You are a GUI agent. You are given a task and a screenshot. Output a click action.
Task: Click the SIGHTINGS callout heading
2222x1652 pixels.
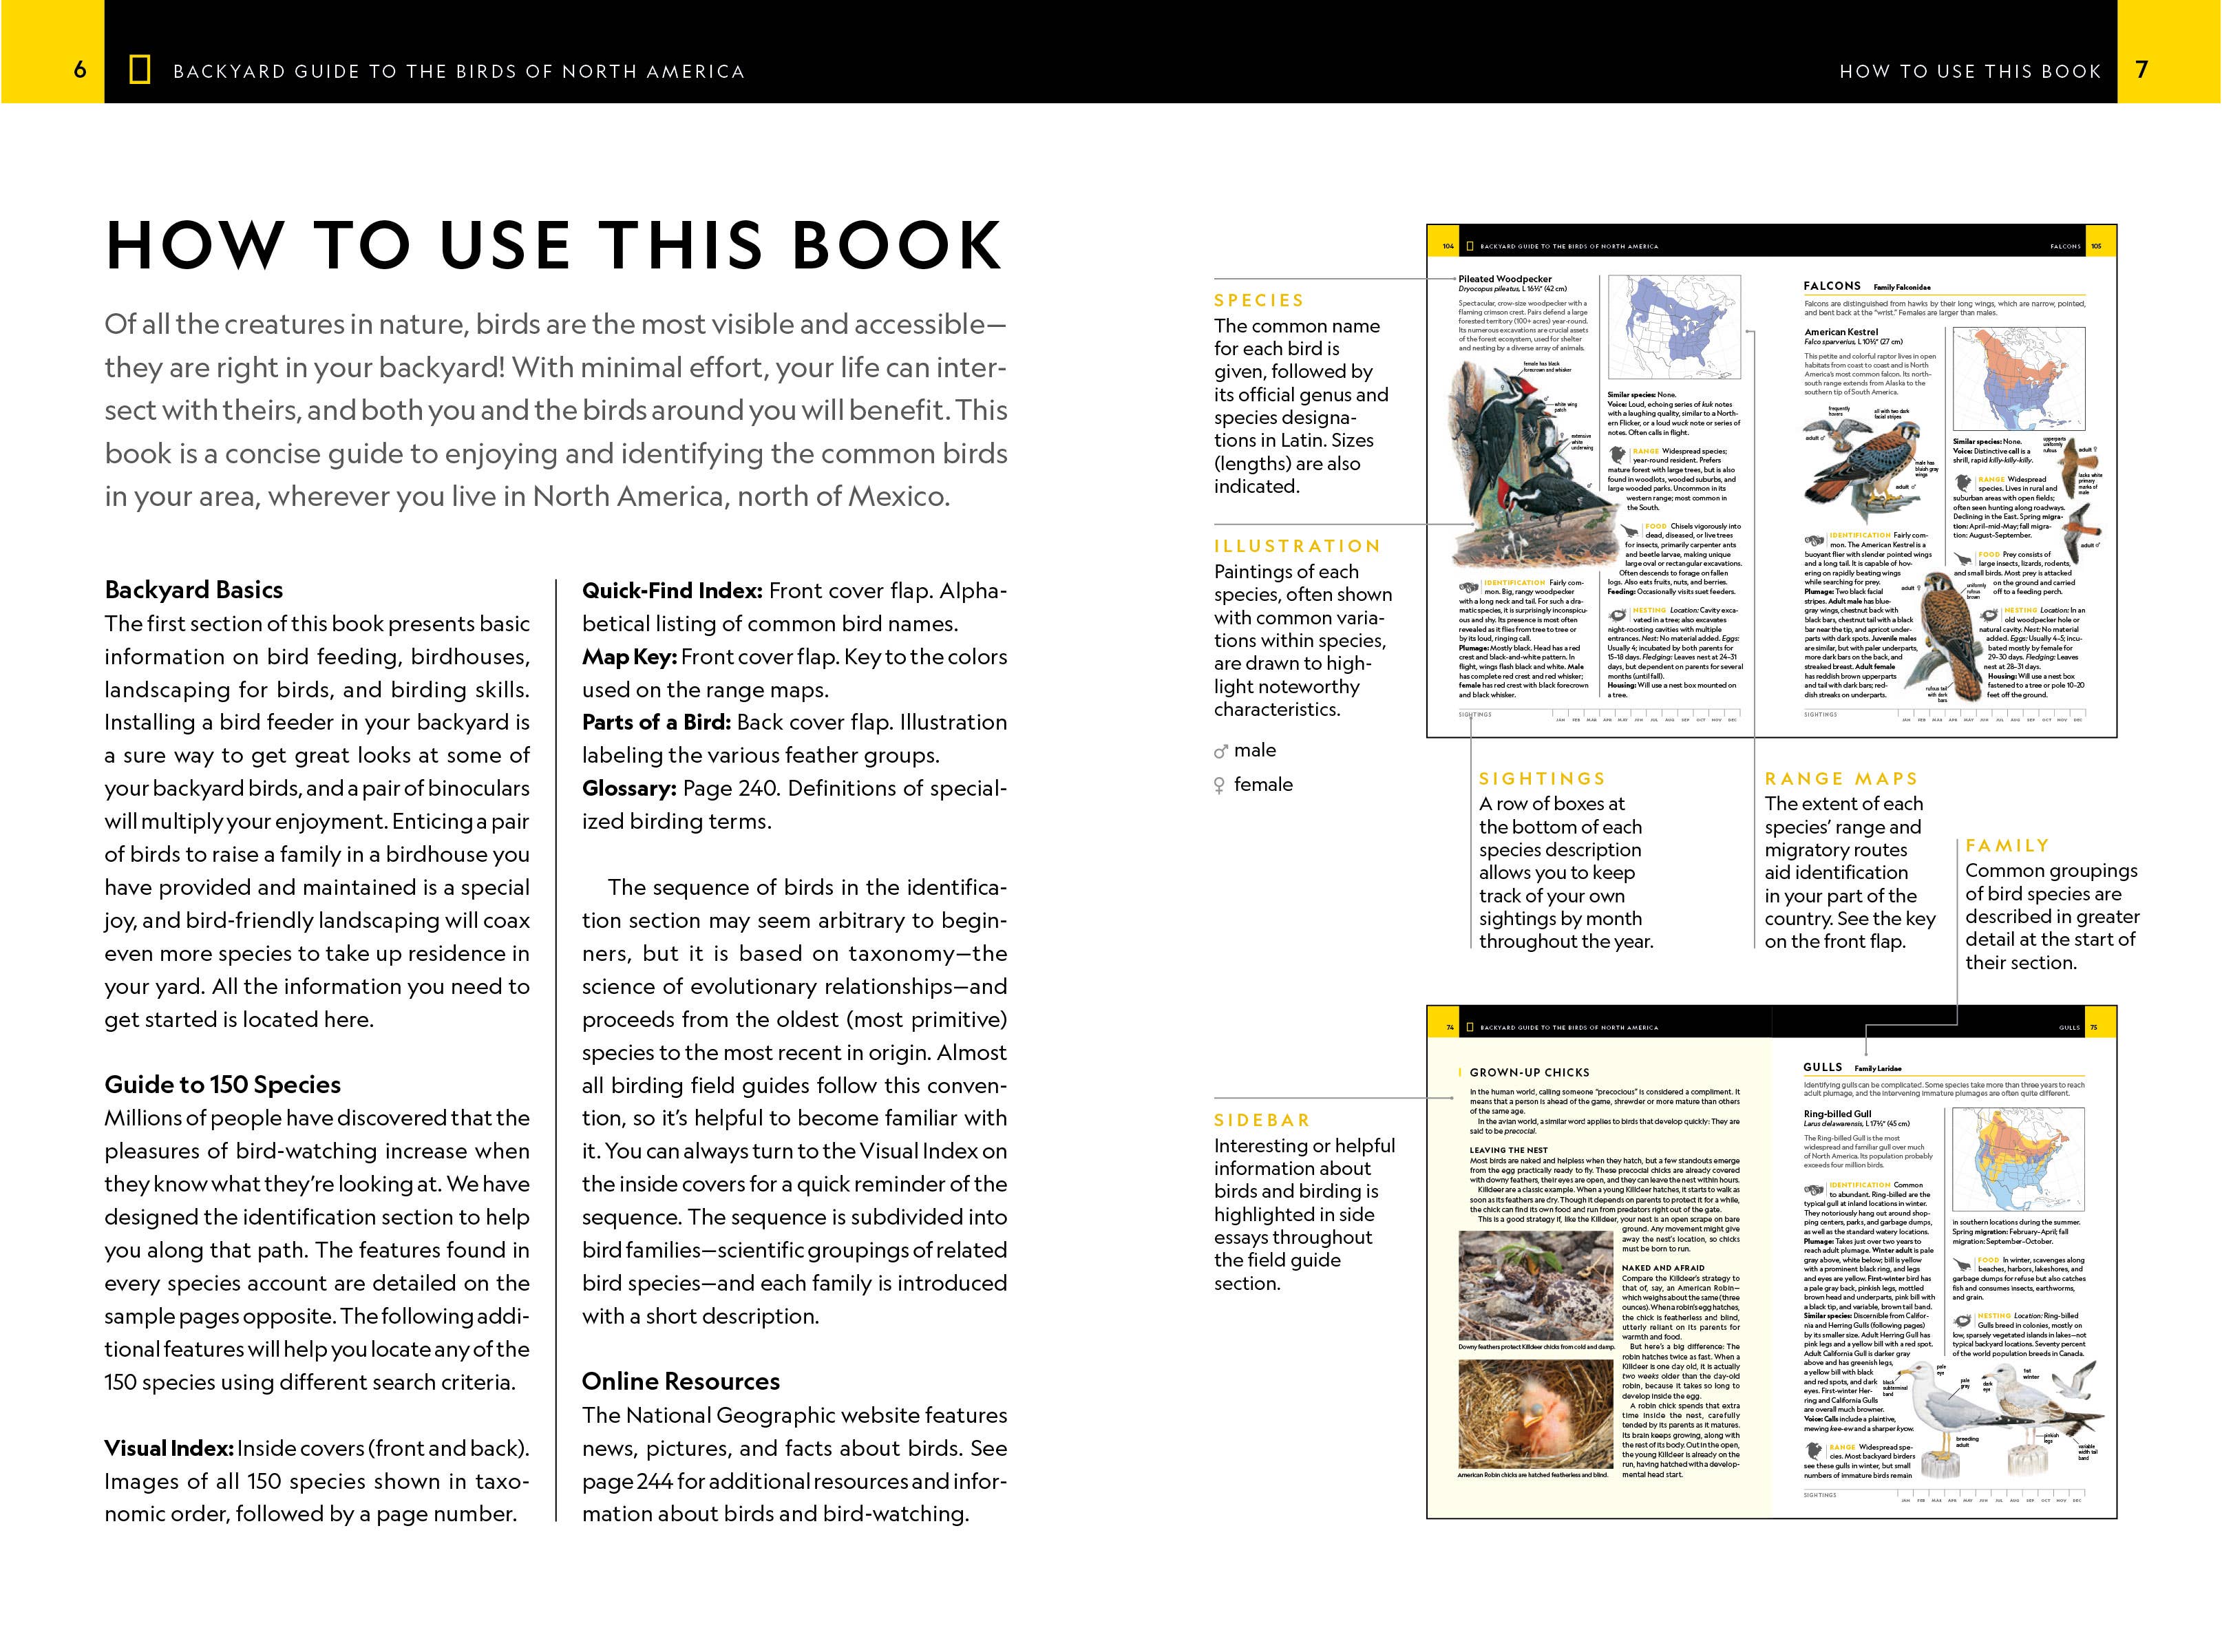(x=1542, y=779)
